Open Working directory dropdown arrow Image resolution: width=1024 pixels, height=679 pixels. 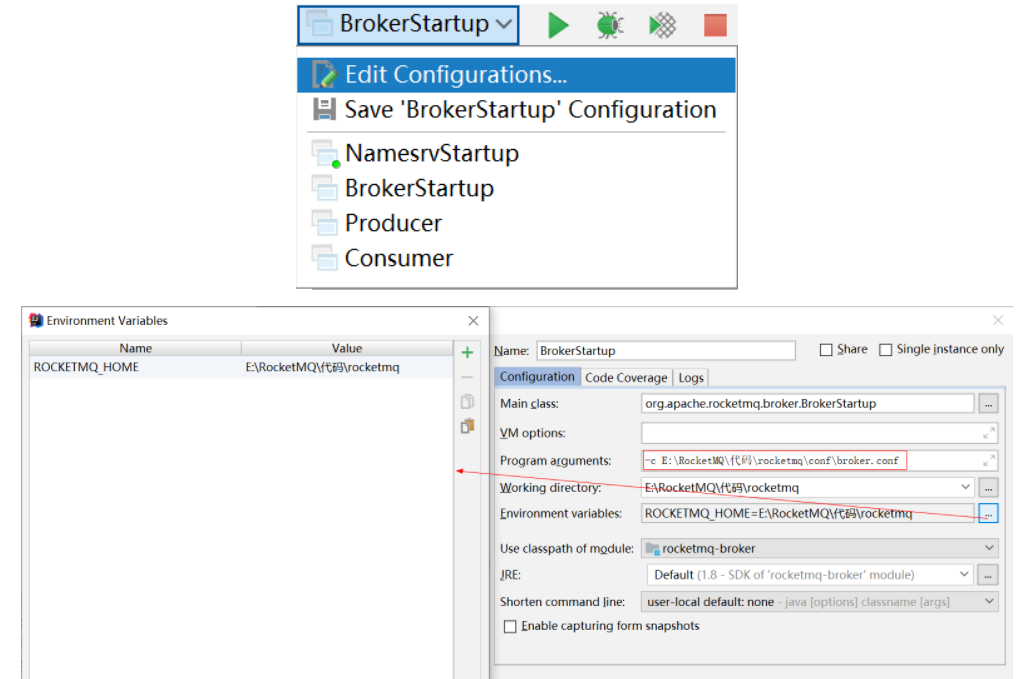coord(965,487)
